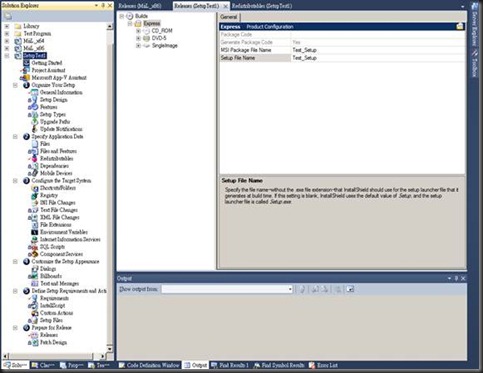The height and width of the screenshot is (373, 483).
Task: Expand the CD_ROM build node
Action: [138, 31]
